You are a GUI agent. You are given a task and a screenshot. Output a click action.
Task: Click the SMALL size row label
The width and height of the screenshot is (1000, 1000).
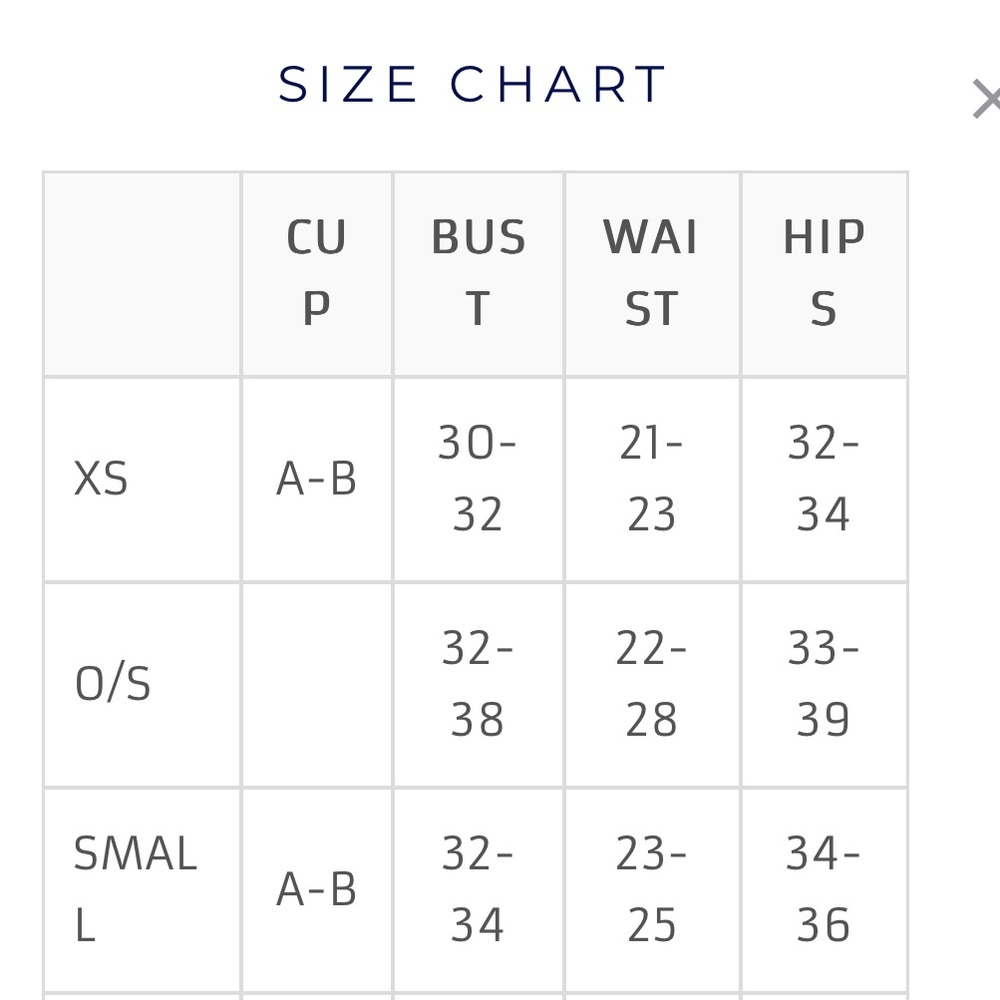[134, 889]
